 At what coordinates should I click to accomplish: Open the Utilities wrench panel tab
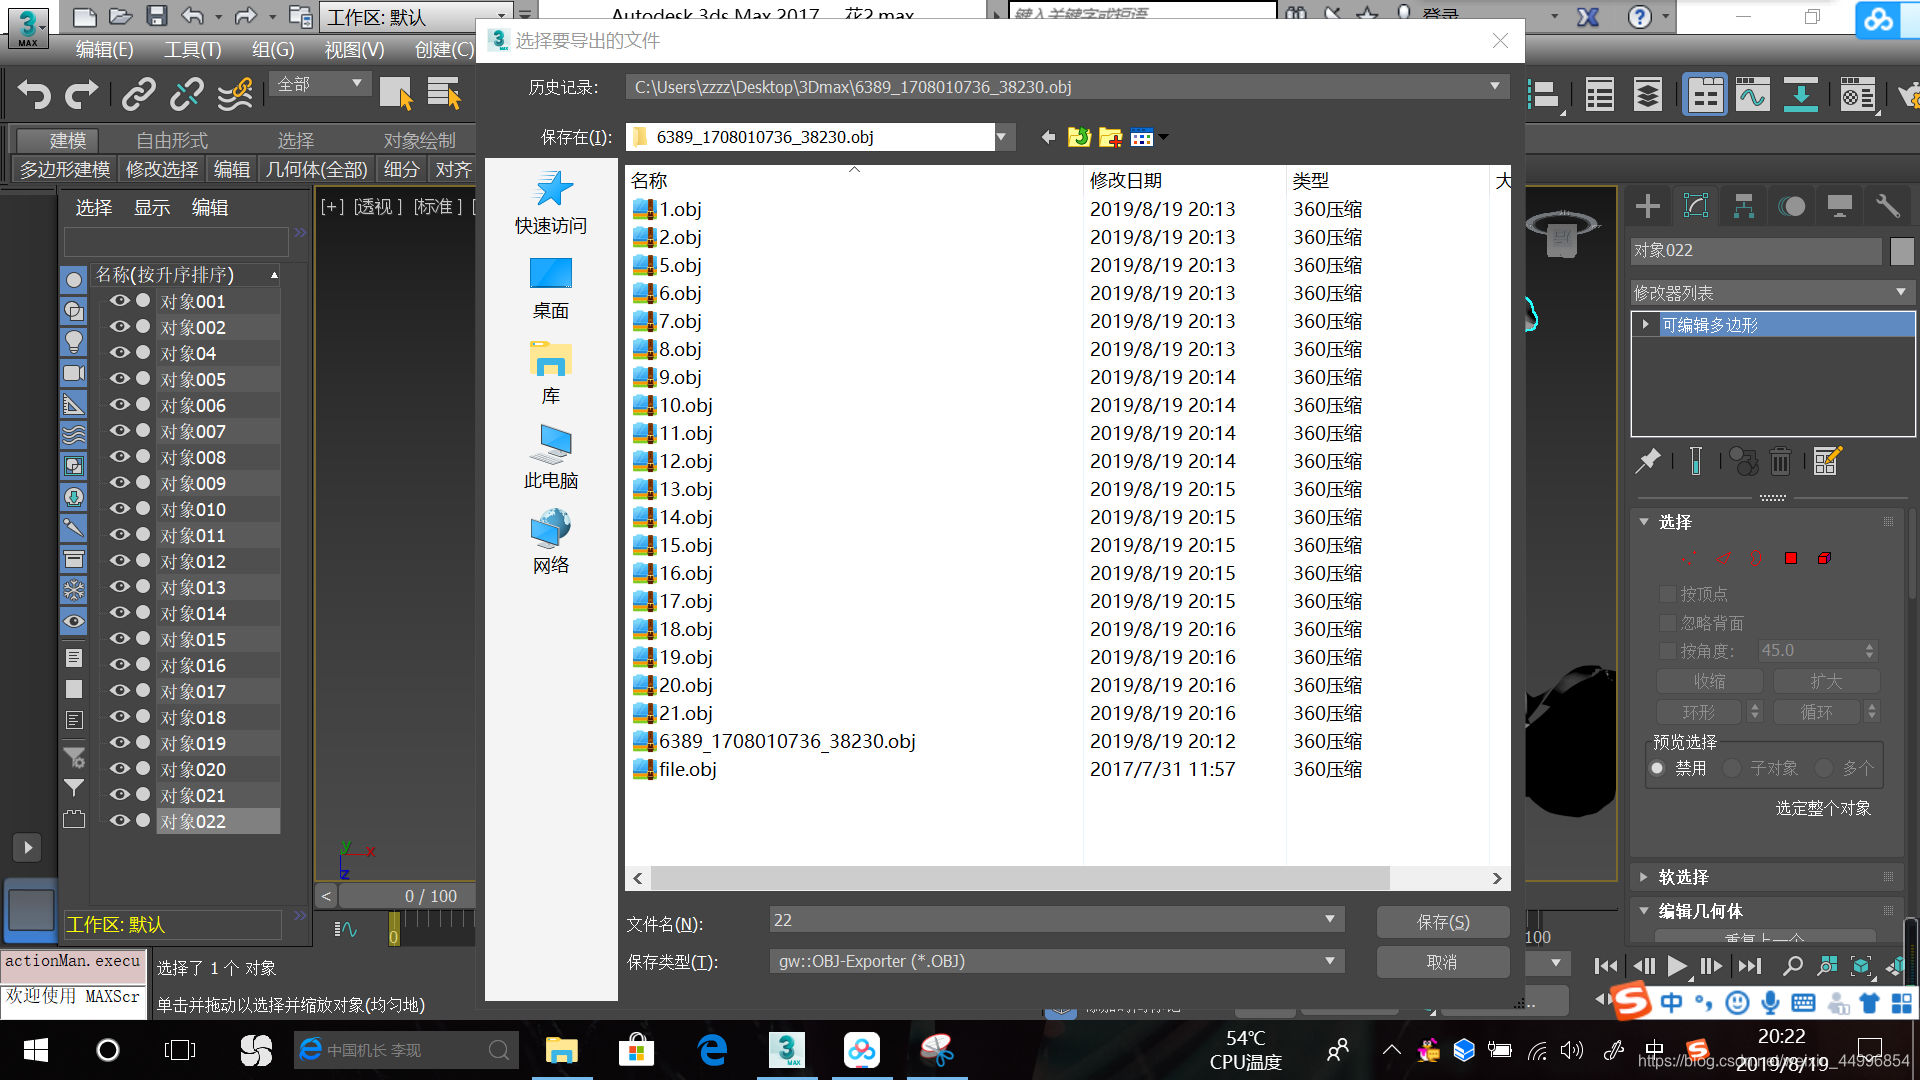tap(1887, 207)
